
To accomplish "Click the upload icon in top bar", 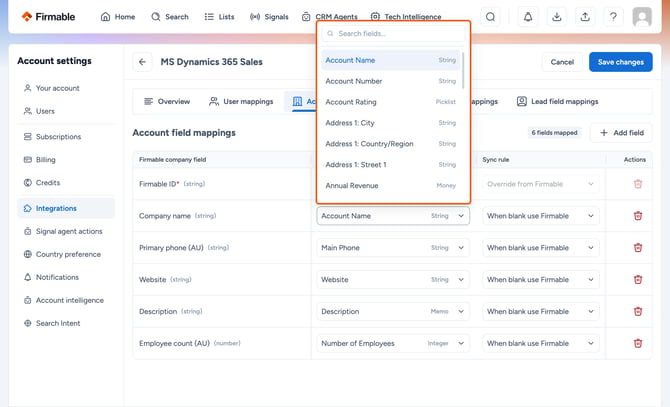I will click(x=585, y=17).
